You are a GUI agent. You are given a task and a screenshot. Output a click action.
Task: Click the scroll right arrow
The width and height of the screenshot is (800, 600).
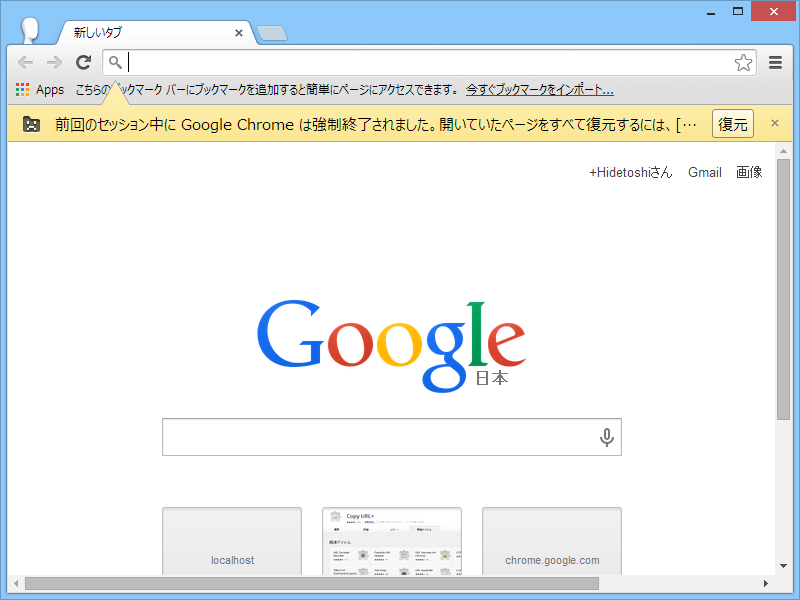point(765,583)
